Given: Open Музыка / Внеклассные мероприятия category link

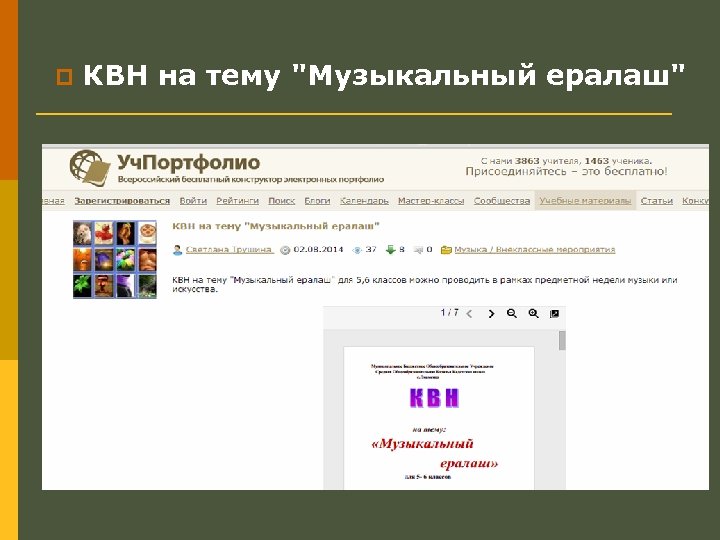Looking at the screenshot, I should click(534, 250).
